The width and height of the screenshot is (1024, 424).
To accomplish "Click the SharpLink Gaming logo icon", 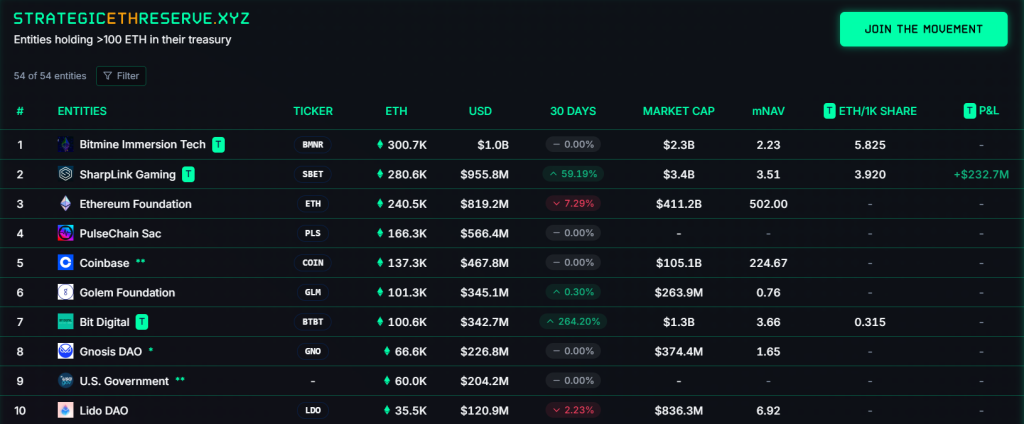I will tap(65, 174).
